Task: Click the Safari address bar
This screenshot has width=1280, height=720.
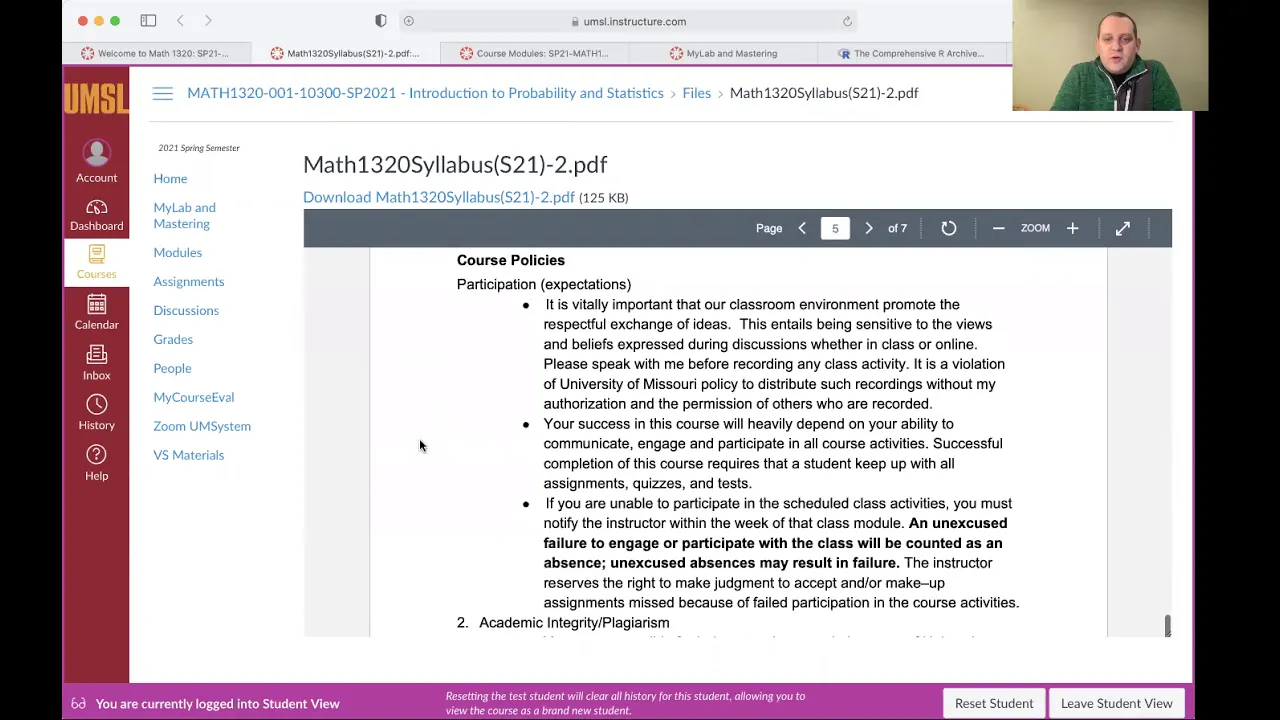Action: click(628, 21)
